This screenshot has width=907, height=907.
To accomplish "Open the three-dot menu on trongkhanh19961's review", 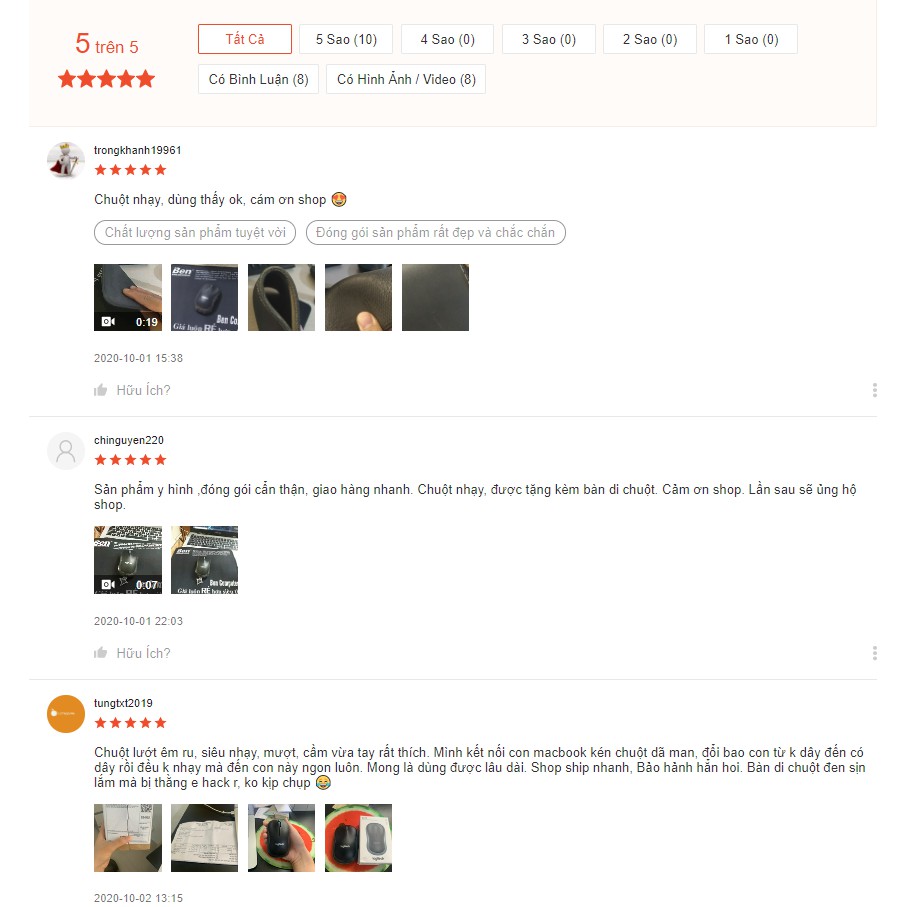I will pos(875,390).
